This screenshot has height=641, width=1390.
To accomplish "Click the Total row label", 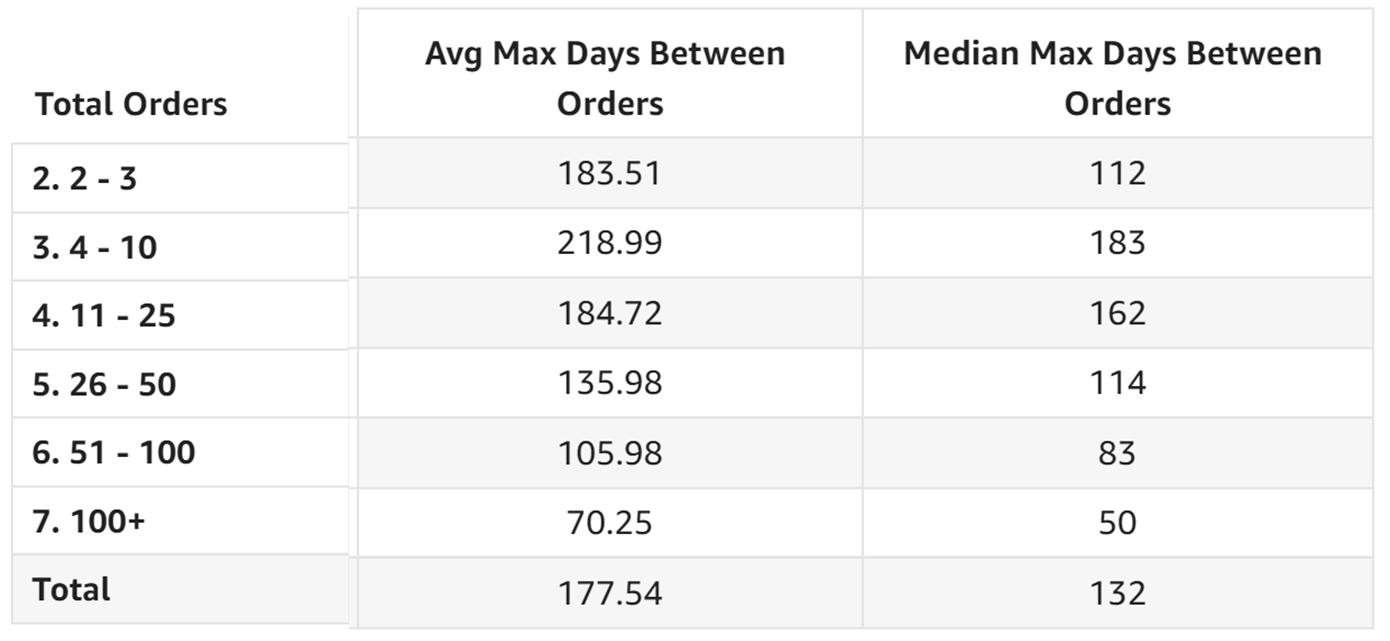I will (x=71, y=589).
